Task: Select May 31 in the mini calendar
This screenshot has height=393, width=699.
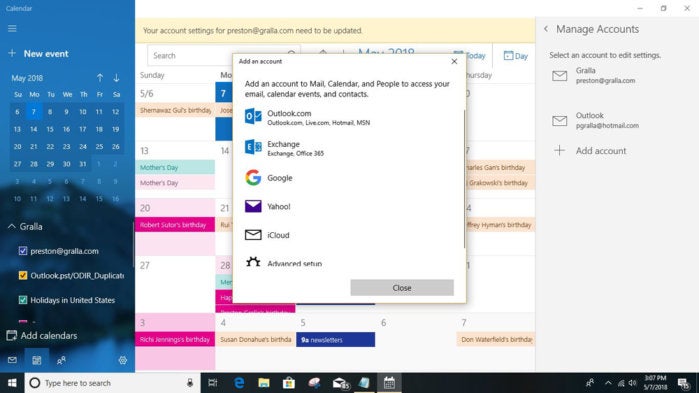Action: pos(83,164)
